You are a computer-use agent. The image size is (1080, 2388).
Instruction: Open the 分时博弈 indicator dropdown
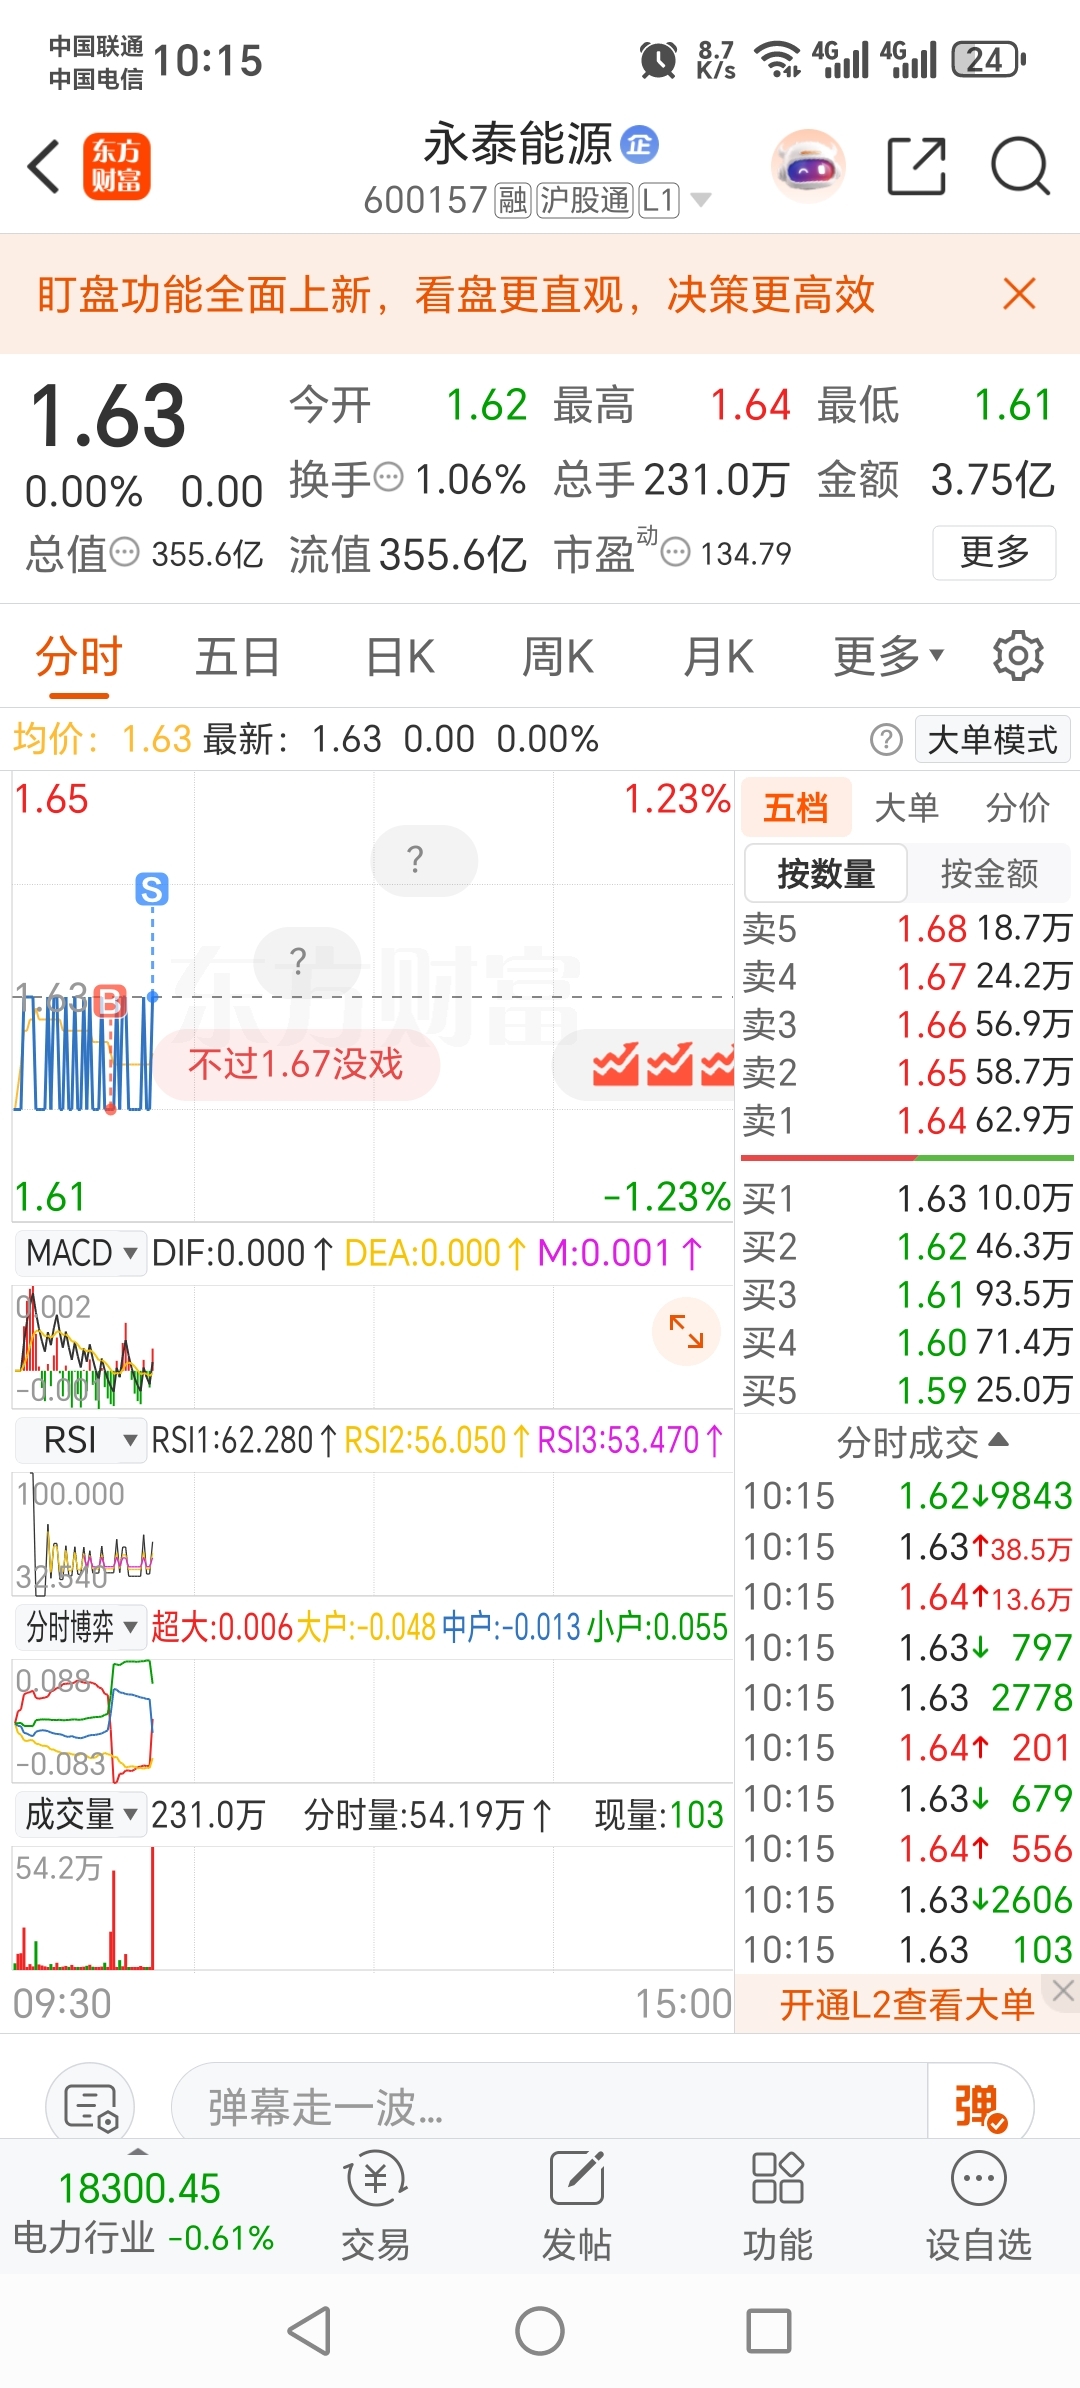(81, 1627)
